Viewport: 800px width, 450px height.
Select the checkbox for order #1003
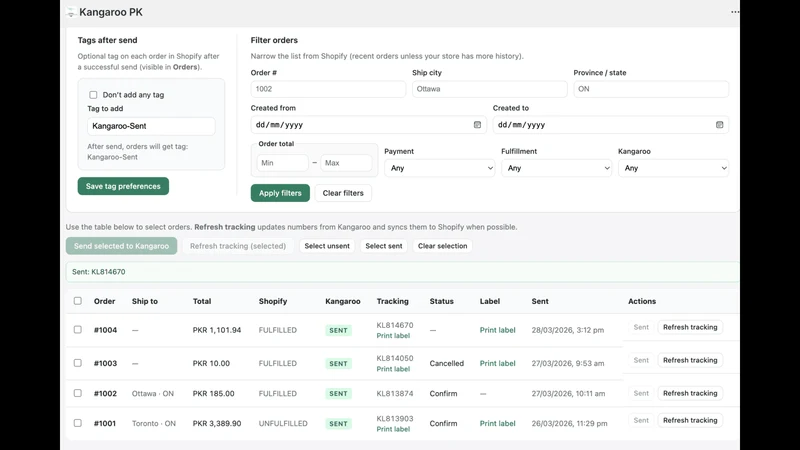pos(78,363)
